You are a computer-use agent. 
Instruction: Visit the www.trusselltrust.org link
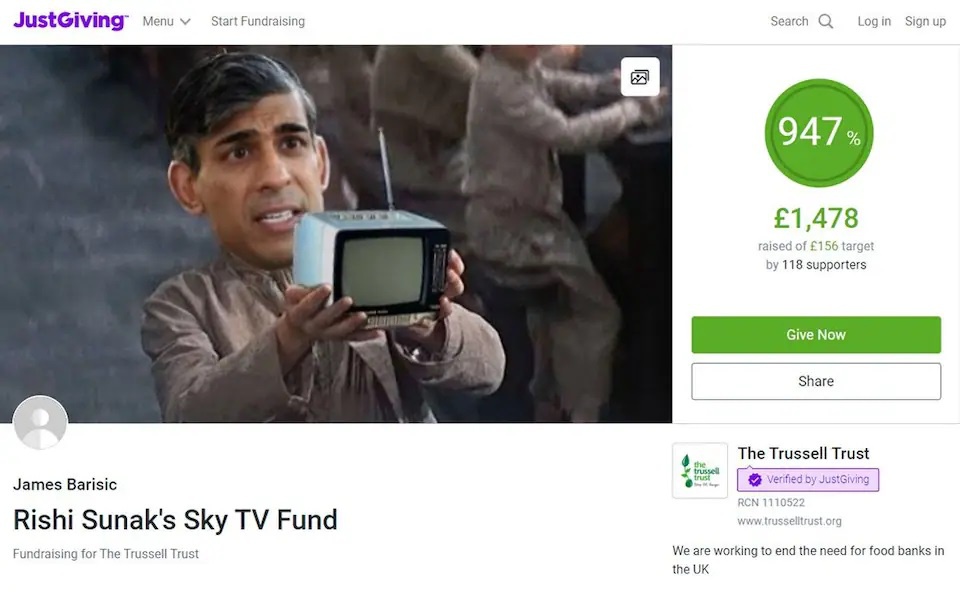[x=789, y=521]
